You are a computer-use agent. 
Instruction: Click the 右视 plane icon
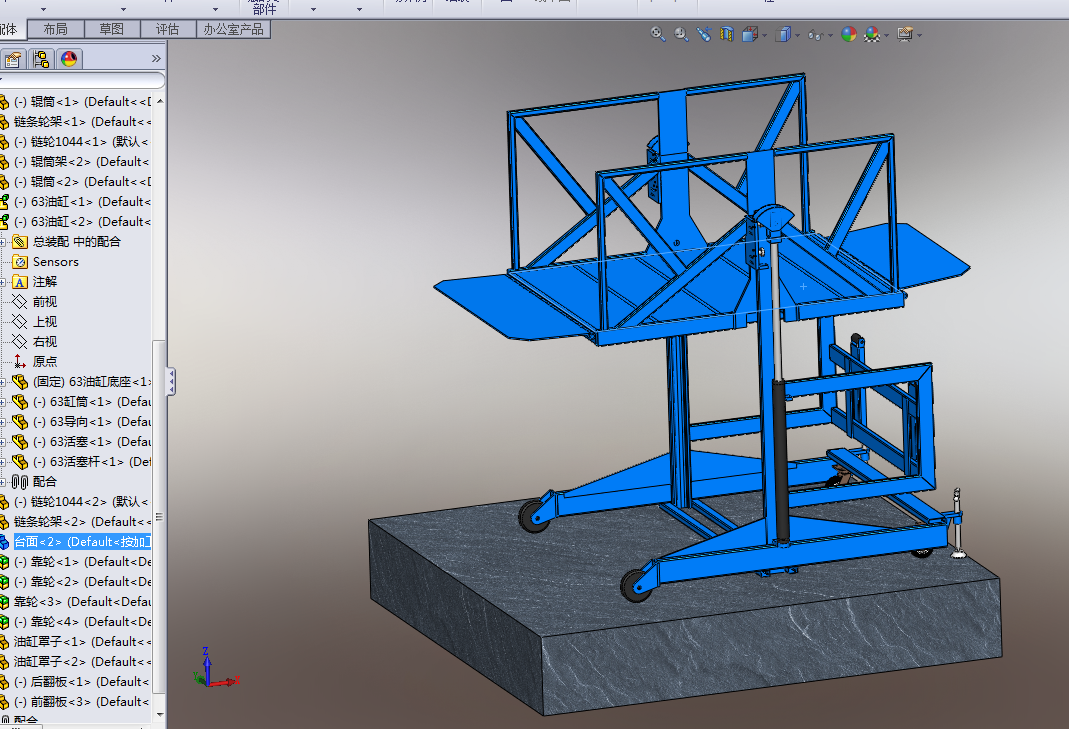20,342
